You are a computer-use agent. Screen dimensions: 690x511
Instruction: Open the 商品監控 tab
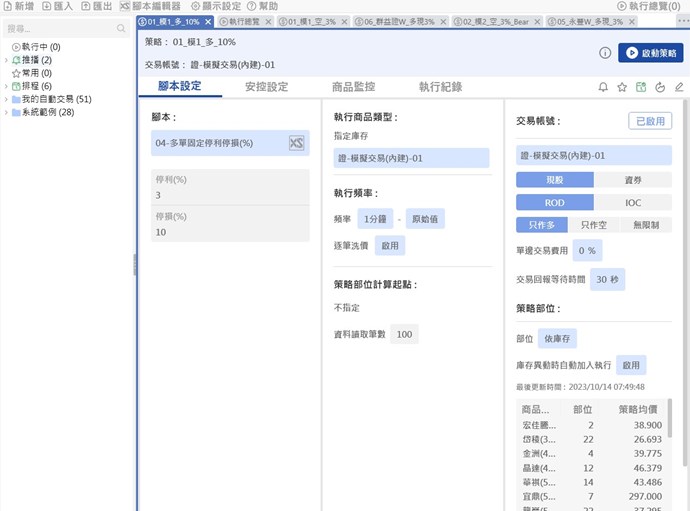352,87
